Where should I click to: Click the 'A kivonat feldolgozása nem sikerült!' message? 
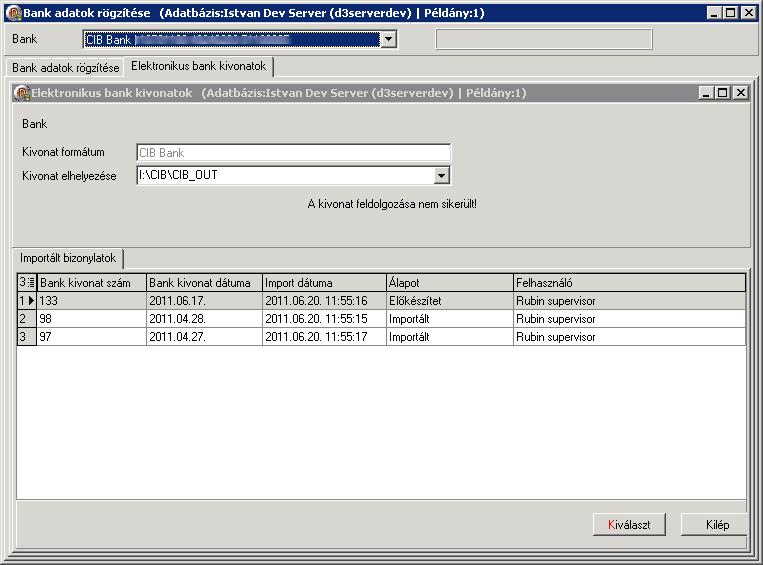click(392, 204)
